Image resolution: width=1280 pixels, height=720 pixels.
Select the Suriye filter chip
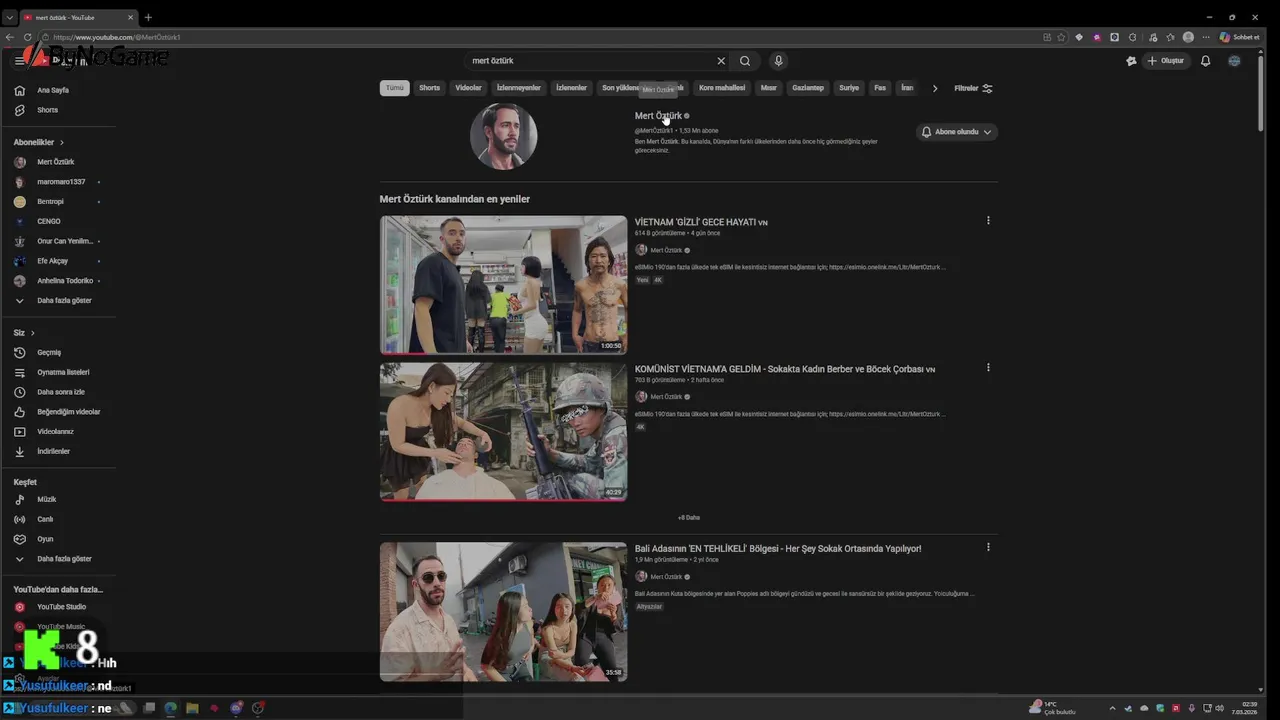pos(849,88)
